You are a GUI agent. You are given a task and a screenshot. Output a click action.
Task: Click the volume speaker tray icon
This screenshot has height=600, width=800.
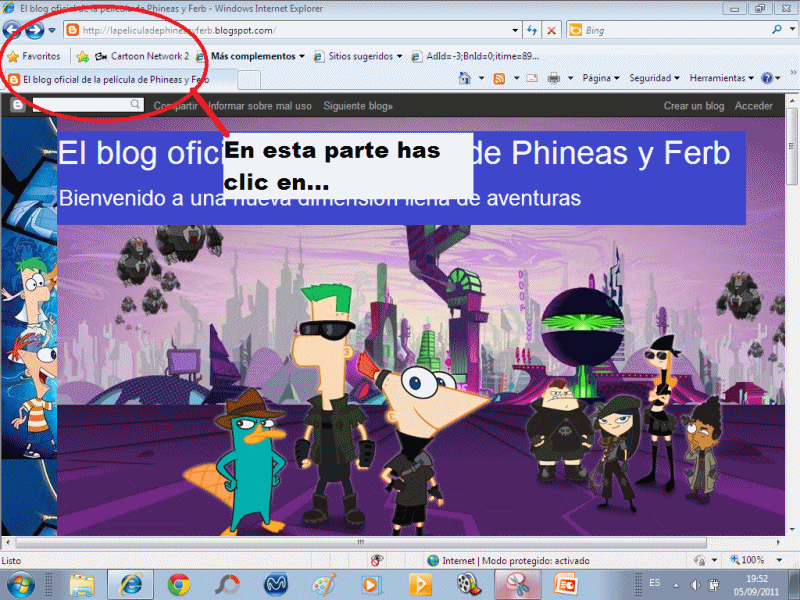coord(695,585)
